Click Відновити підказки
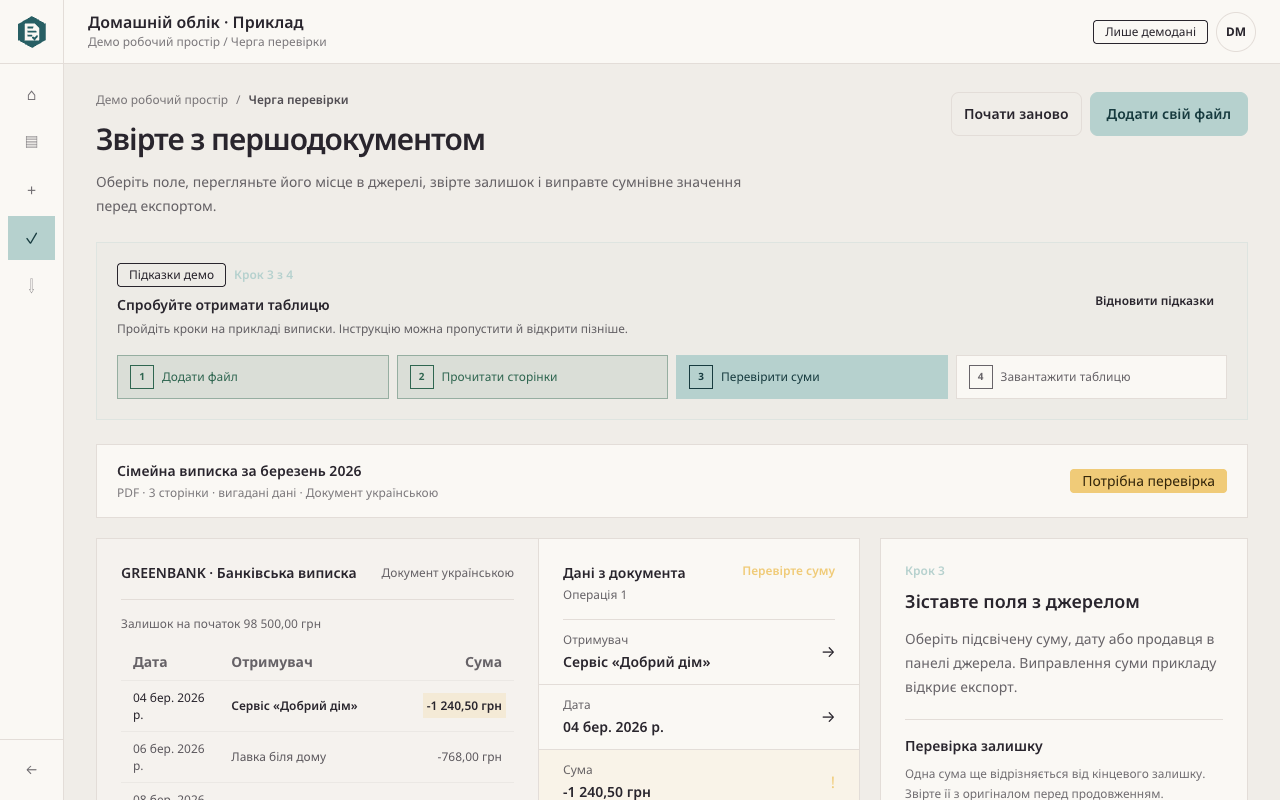 pyautogui.click(x=1154, y=301)
